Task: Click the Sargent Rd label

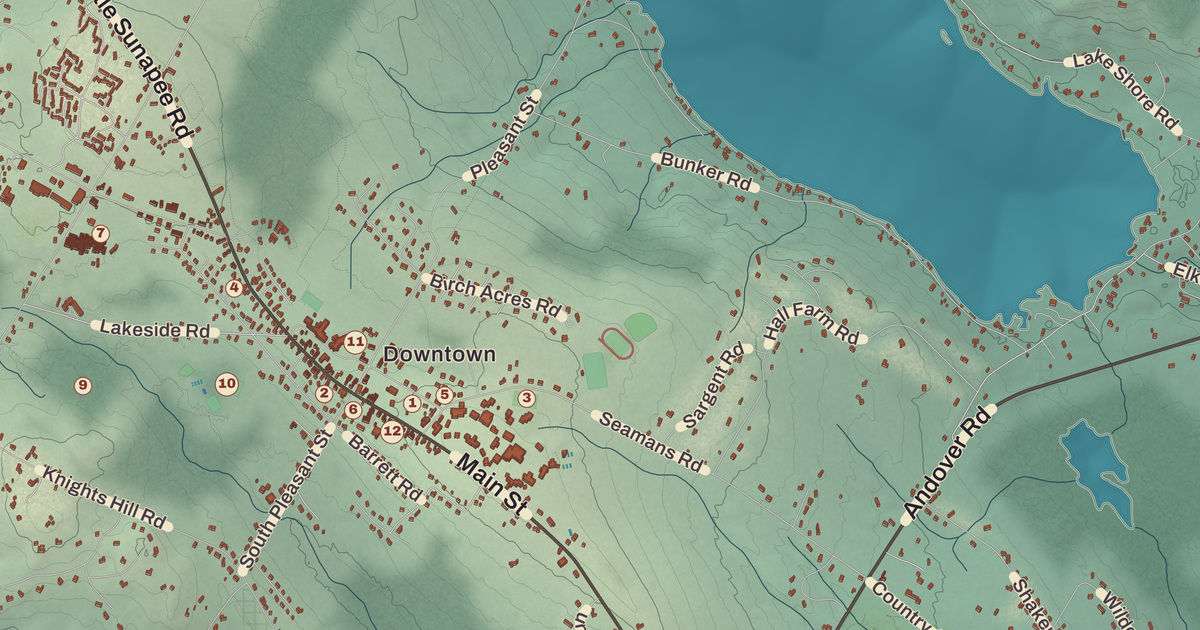Action: pyautogui.click(x=715, y=387)
